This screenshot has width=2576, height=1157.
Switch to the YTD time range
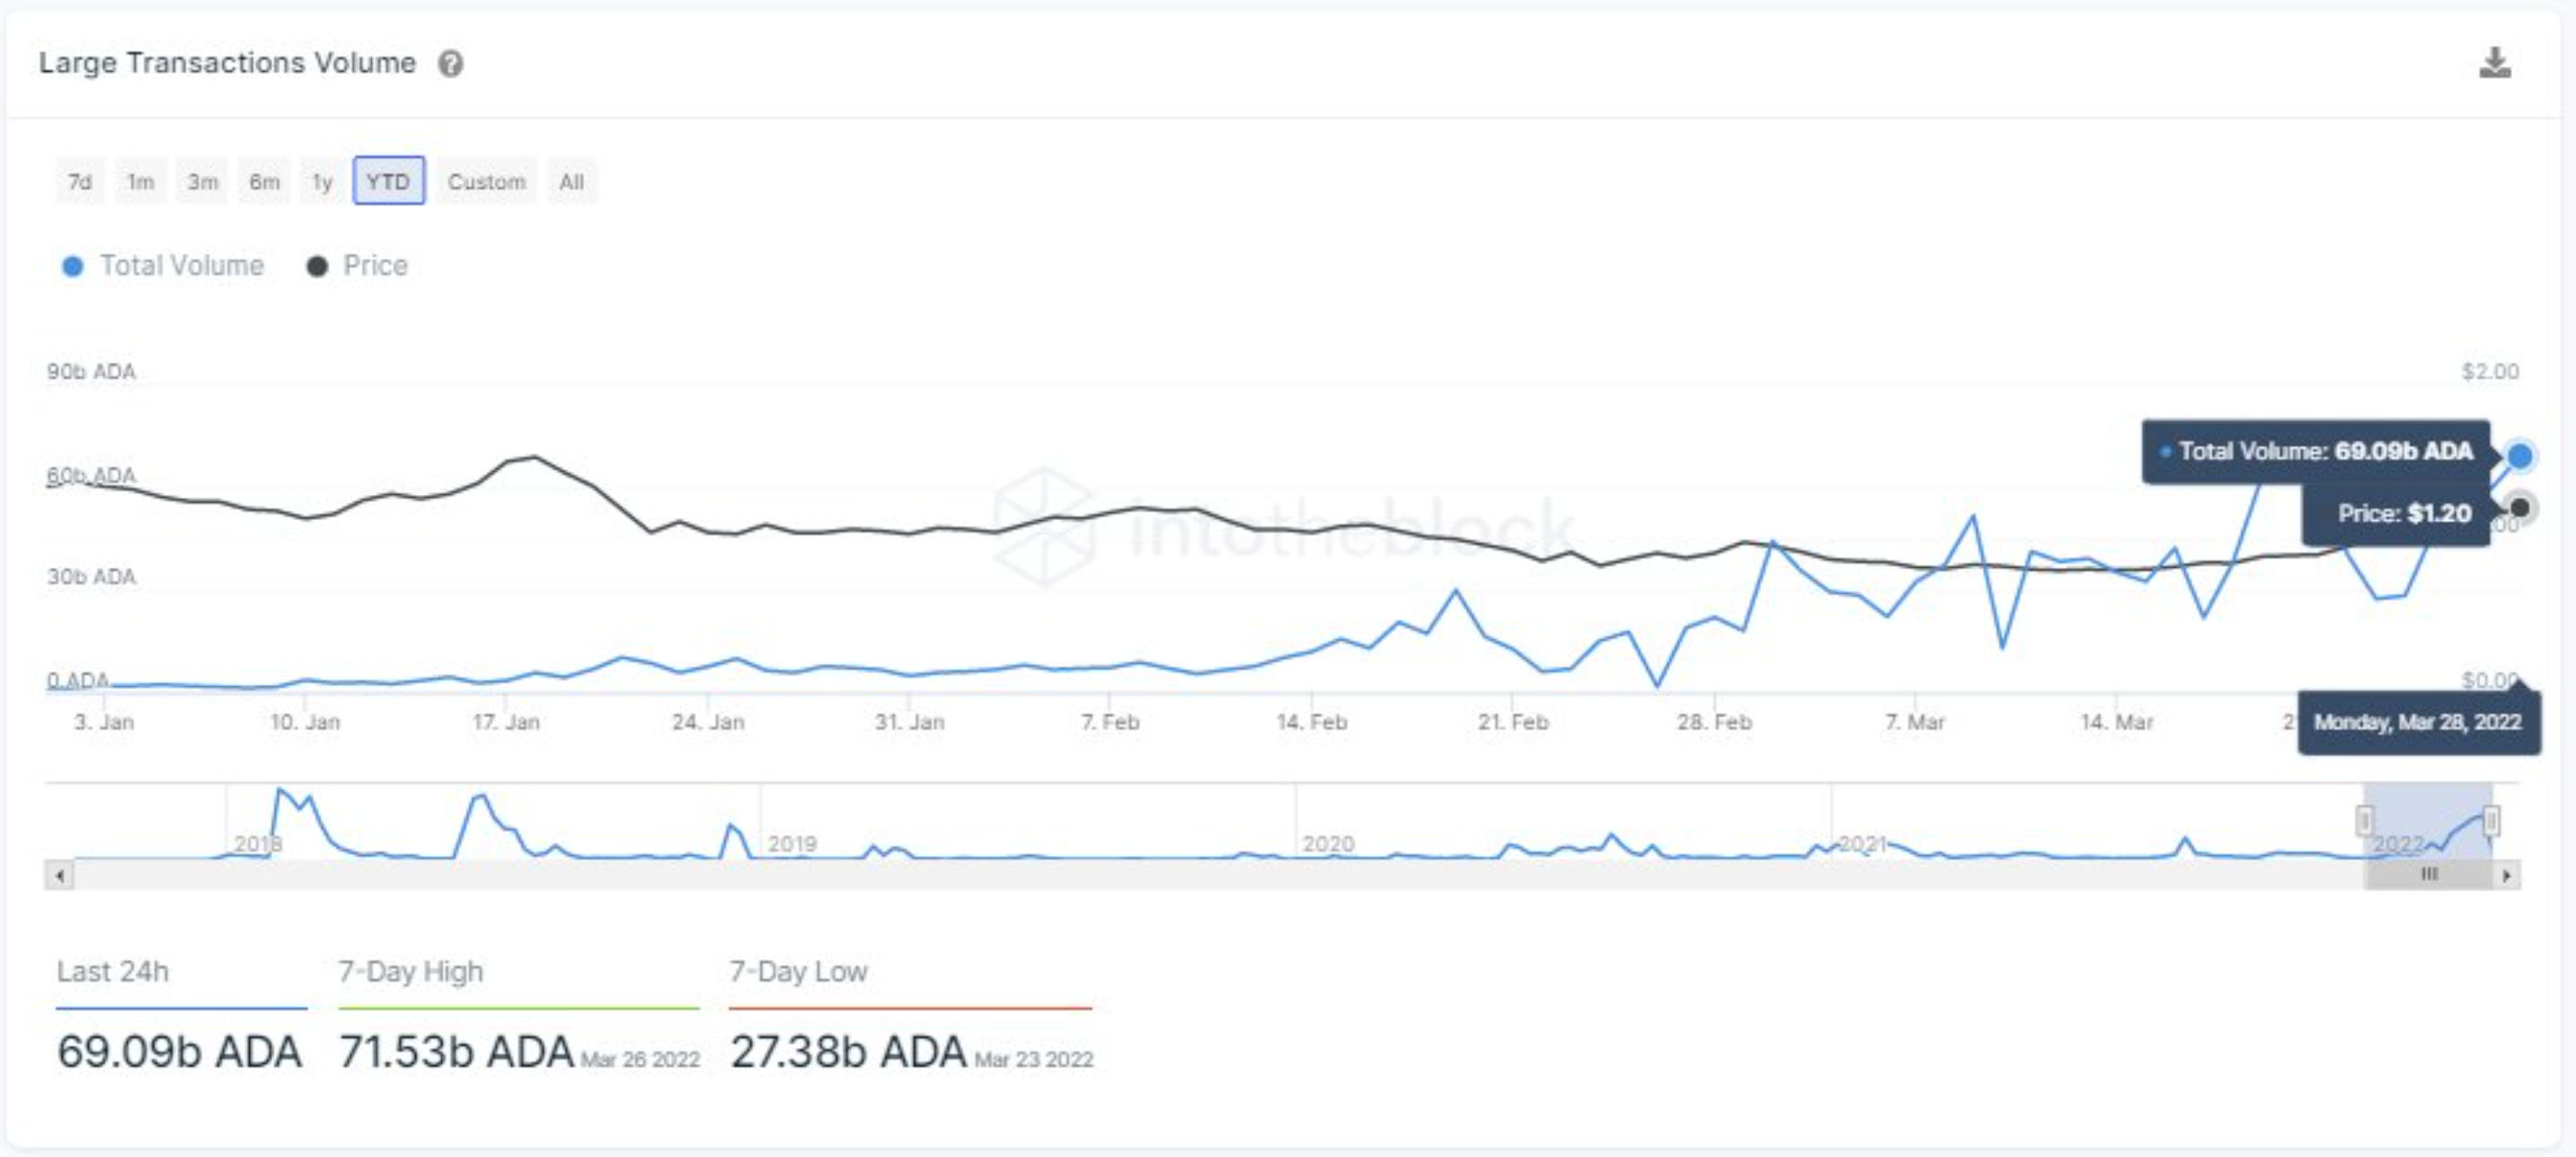coord(391,181)
